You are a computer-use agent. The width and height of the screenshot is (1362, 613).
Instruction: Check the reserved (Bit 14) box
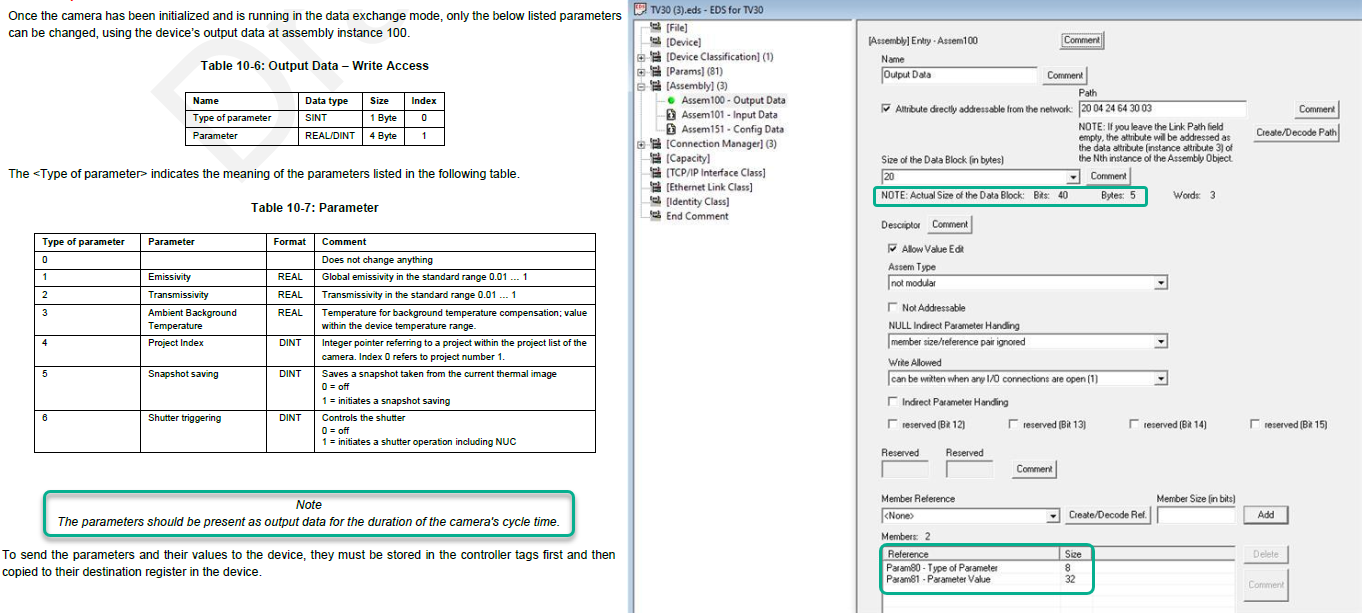click(x=1134, y=425)
